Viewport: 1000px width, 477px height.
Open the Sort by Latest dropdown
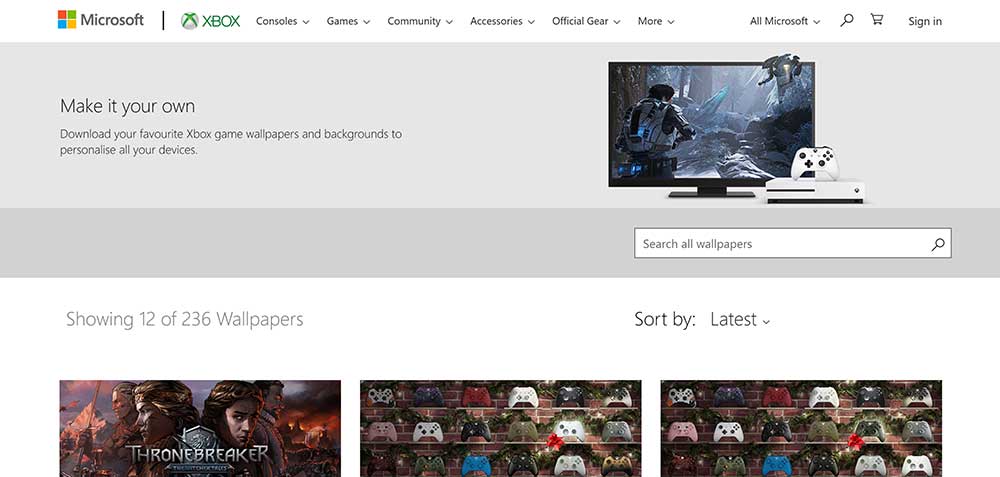click(740, 319)
